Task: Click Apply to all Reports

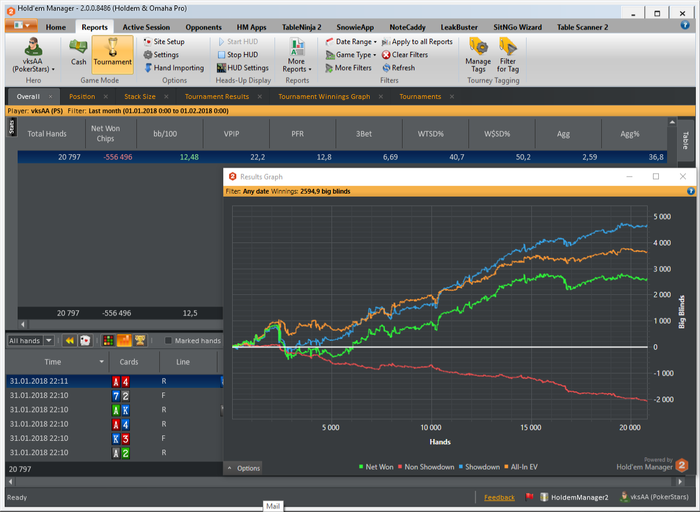Action: coord(417,42)
